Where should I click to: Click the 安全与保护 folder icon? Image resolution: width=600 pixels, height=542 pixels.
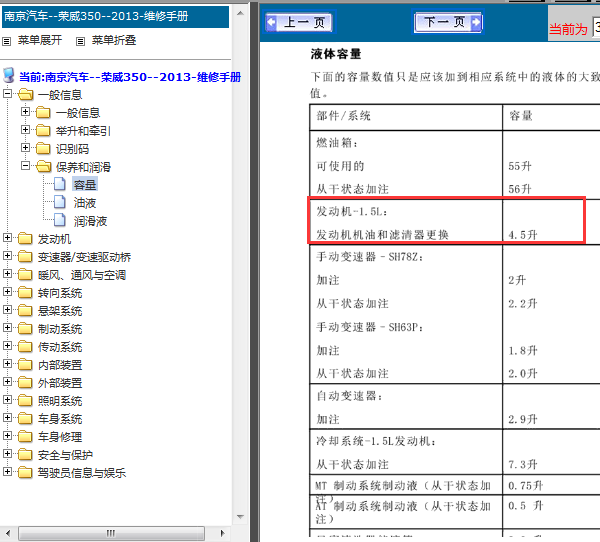click(25, 454)
